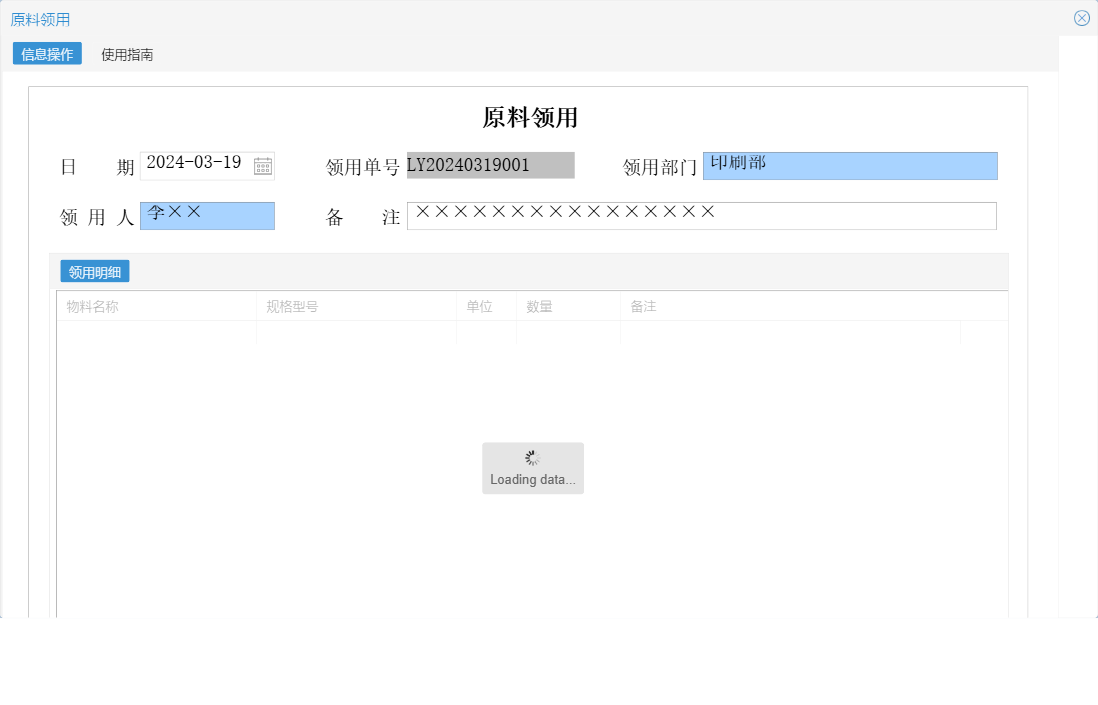Open the date picker calendar icon
This screenshot has height=705, width=1098.
click(x=263, y=166)
